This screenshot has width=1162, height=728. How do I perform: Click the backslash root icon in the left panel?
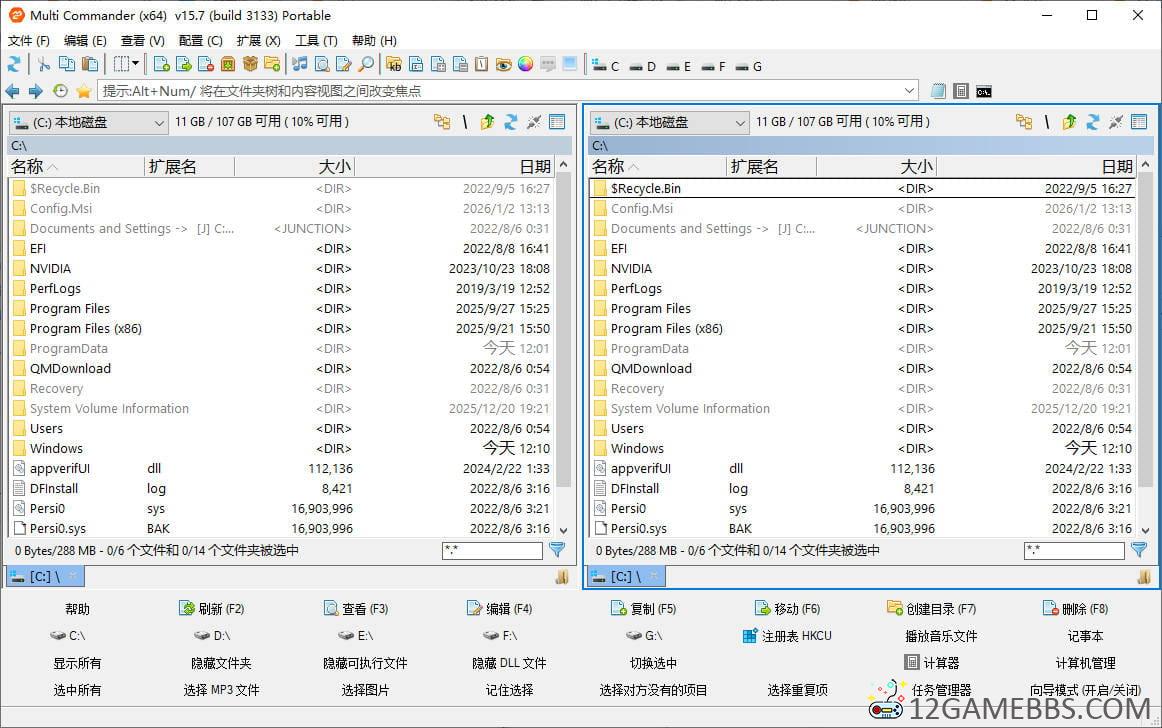pos(465,122)
